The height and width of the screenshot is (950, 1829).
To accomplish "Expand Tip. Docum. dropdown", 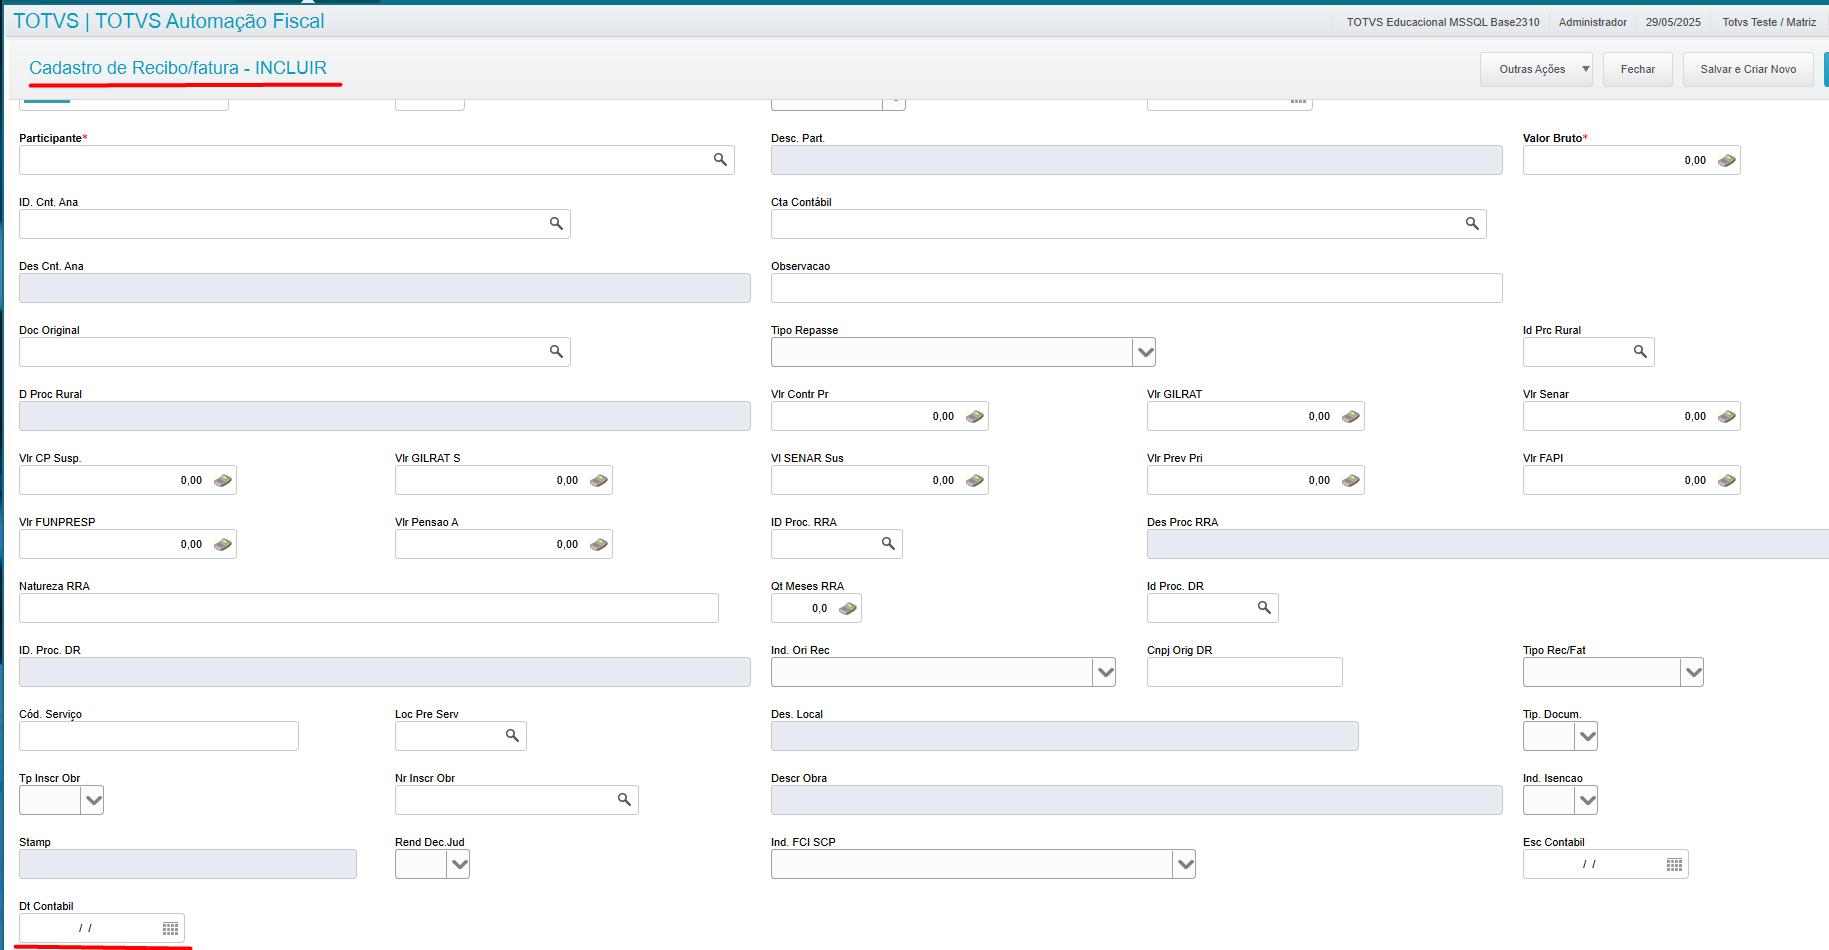I will click(x=1587, y=736).
